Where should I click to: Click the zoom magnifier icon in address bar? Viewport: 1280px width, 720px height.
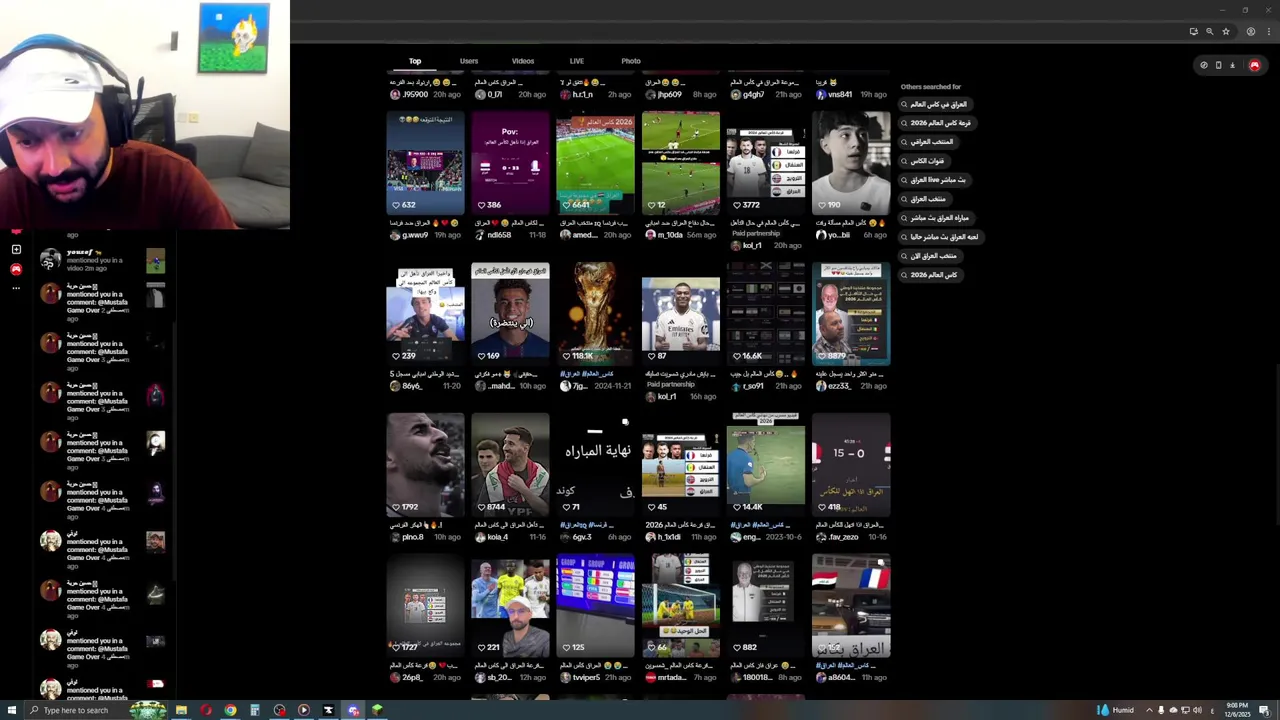pos(1209,31)
